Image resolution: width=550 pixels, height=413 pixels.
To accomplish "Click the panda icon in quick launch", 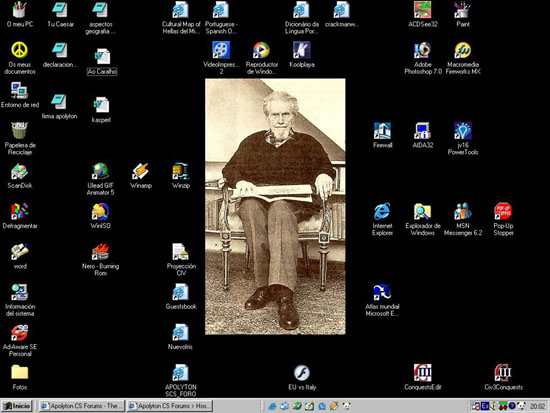I will (x=346, y=406).
